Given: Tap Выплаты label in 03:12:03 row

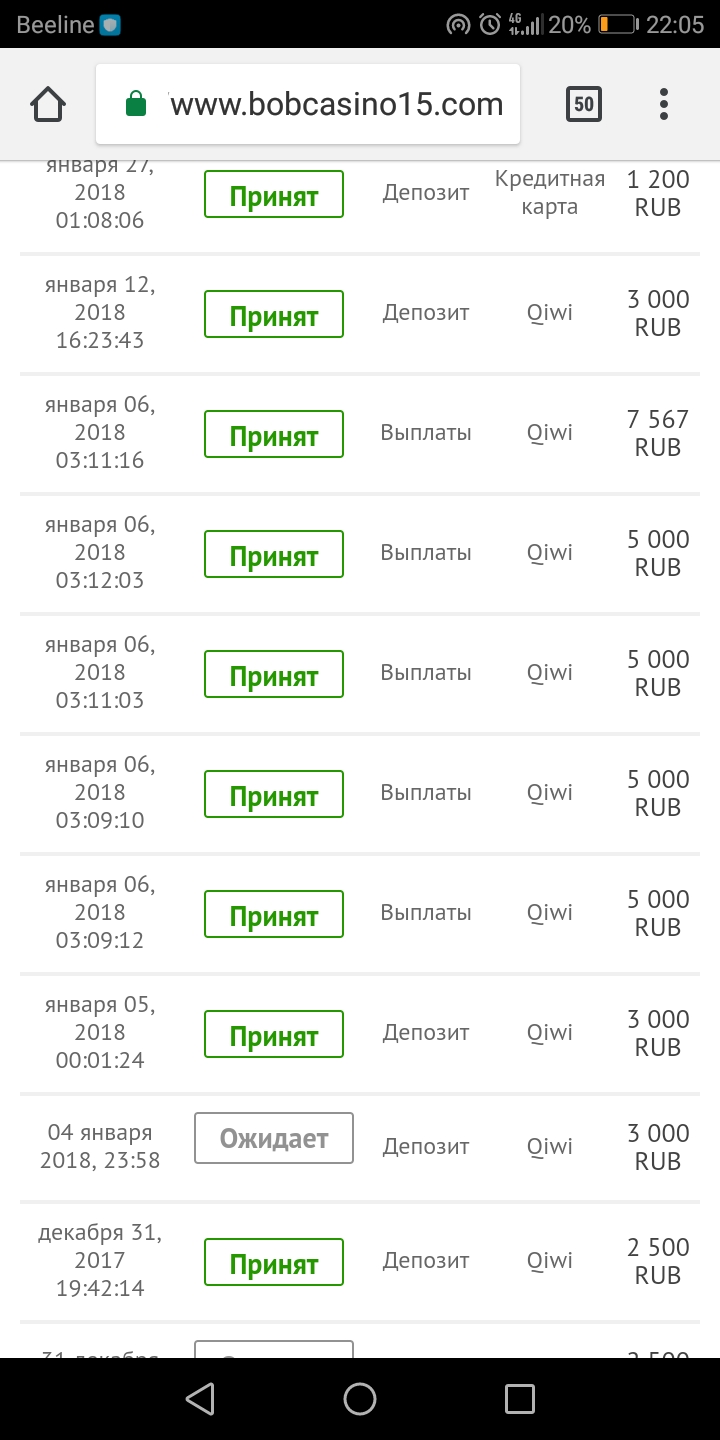Looking at the screenshot, I should click(426, 553).
